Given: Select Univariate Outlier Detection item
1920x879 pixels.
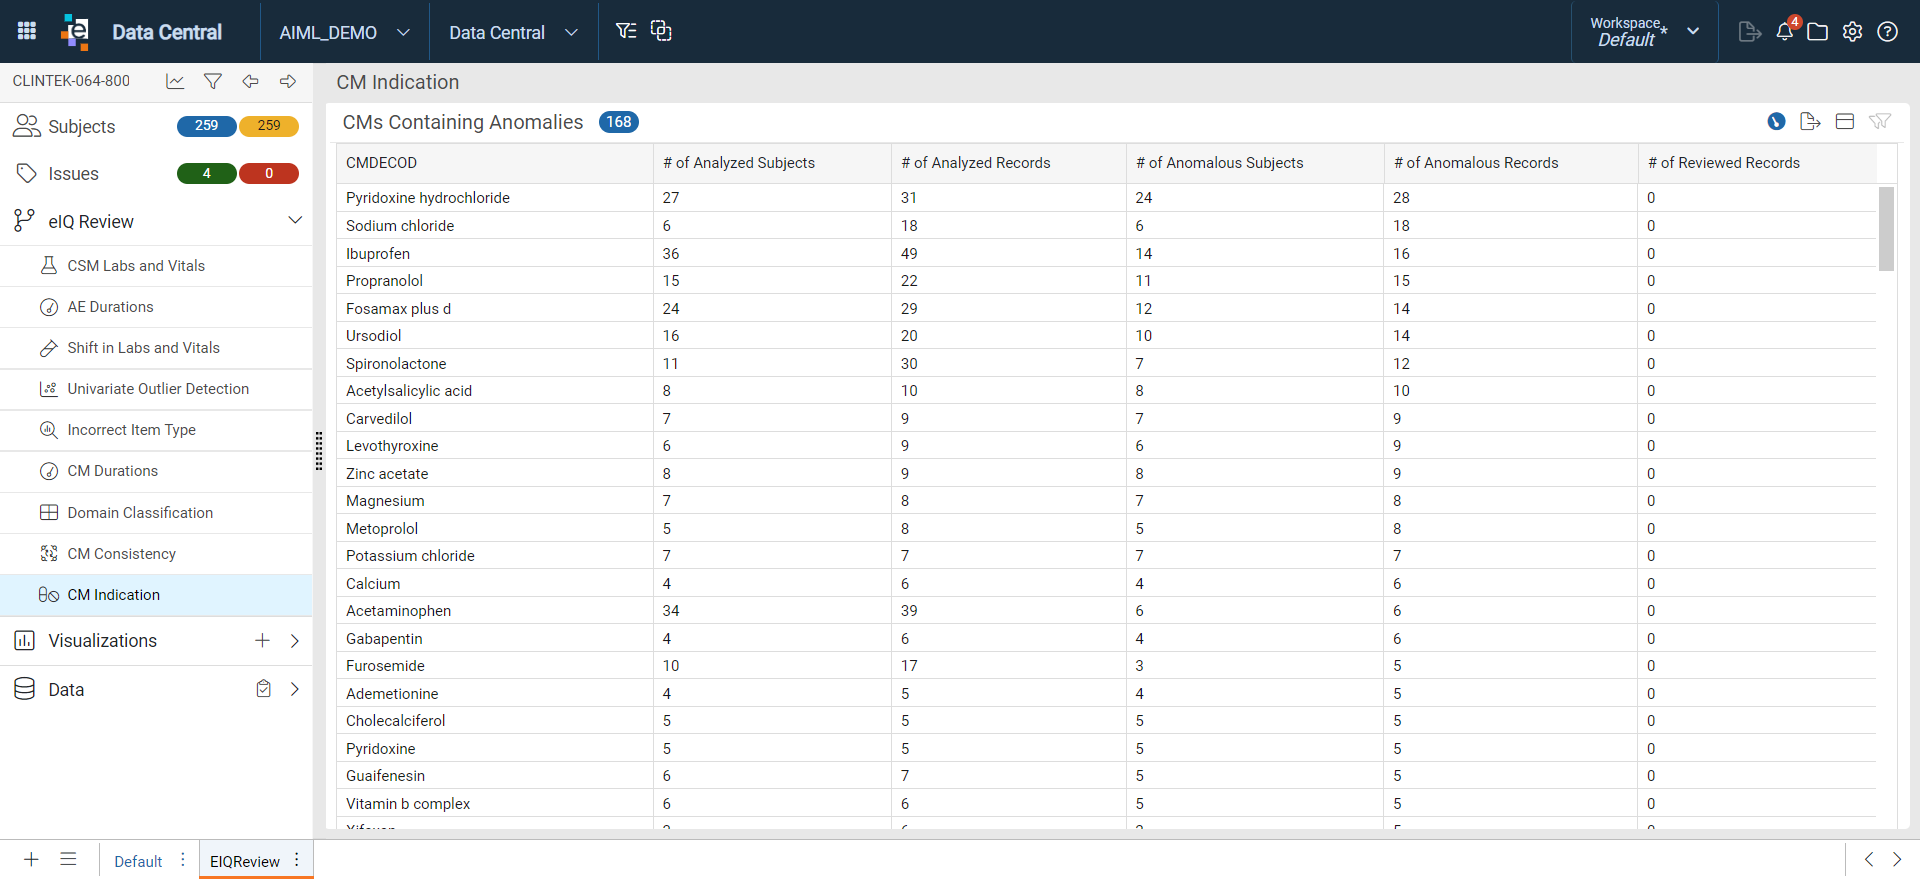Looking at the screenshot, I should [x=156, y=389].
